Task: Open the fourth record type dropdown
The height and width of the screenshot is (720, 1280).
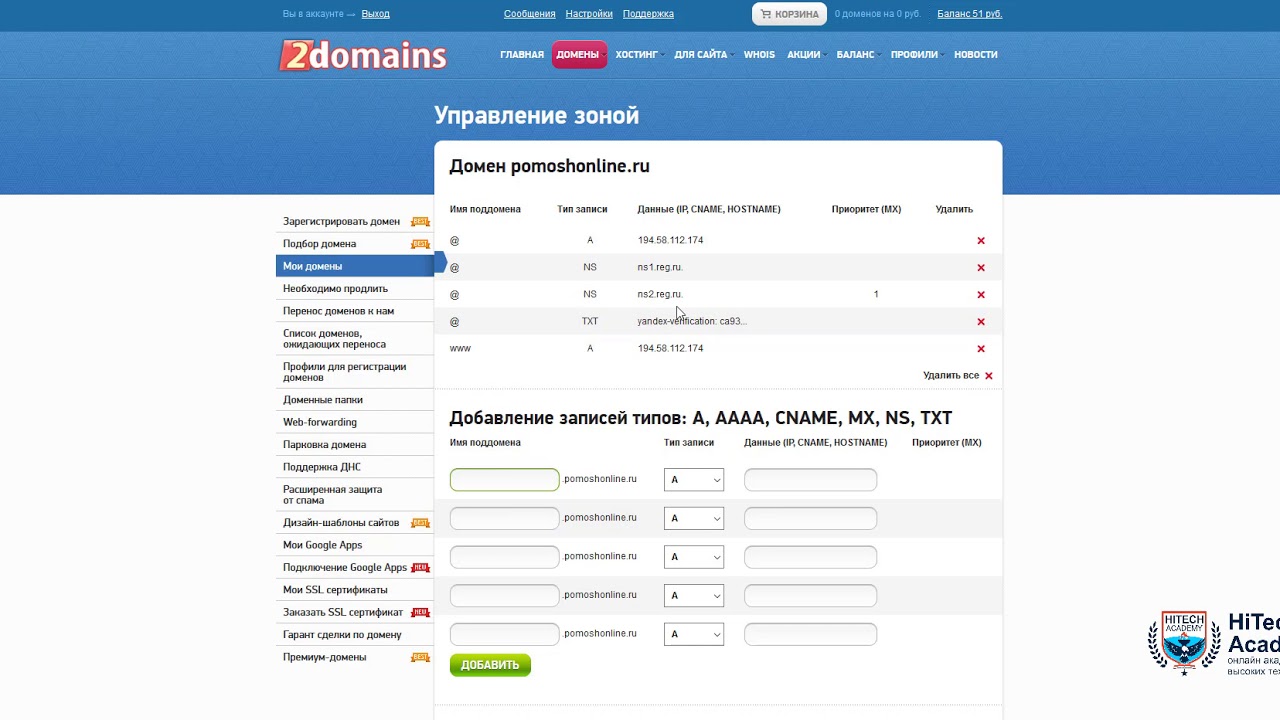Action: click(x=694, y=595)
